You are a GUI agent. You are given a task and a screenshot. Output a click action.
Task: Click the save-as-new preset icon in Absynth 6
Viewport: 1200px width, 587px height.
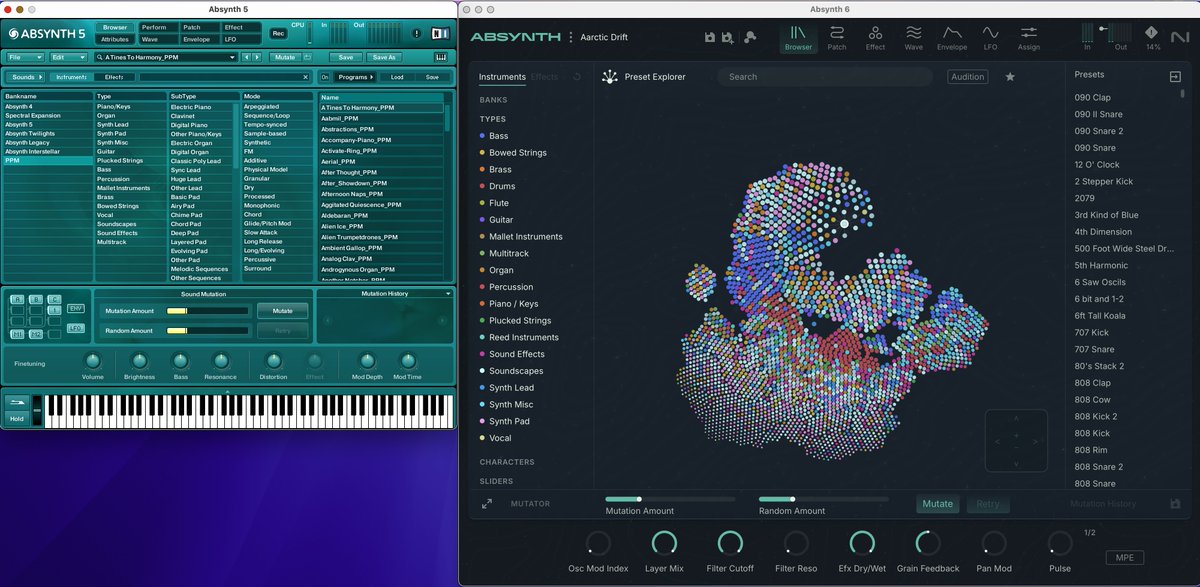tap(727, 38)
